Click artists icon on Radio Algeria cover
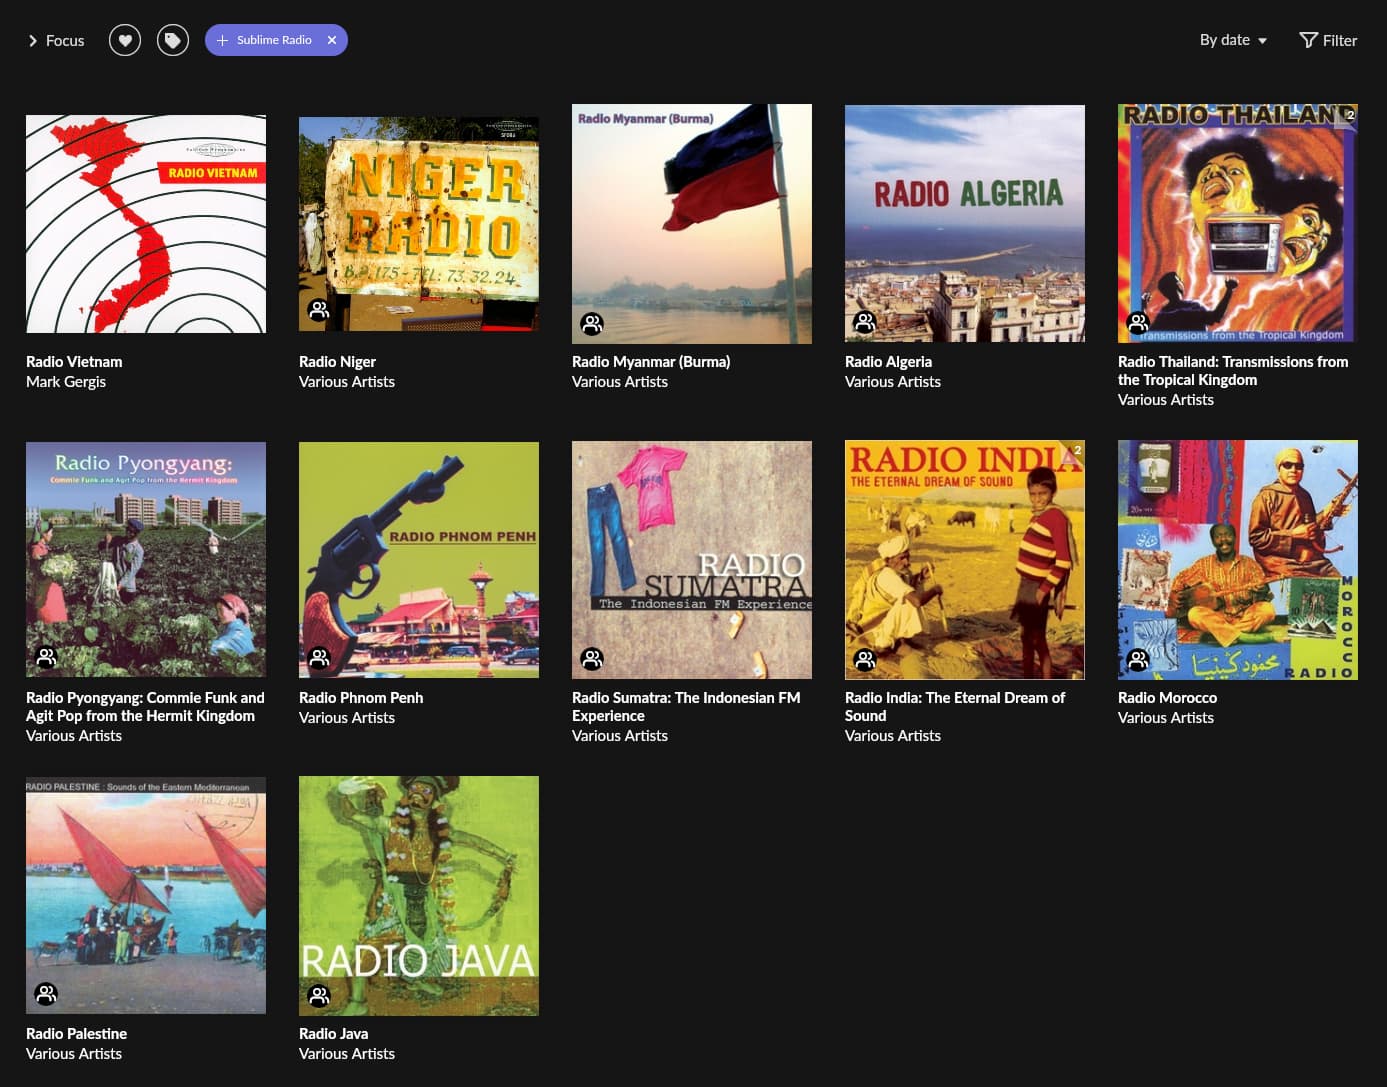The width and height of the screenshot is (1387, 1087). click(x=865, y=322)
